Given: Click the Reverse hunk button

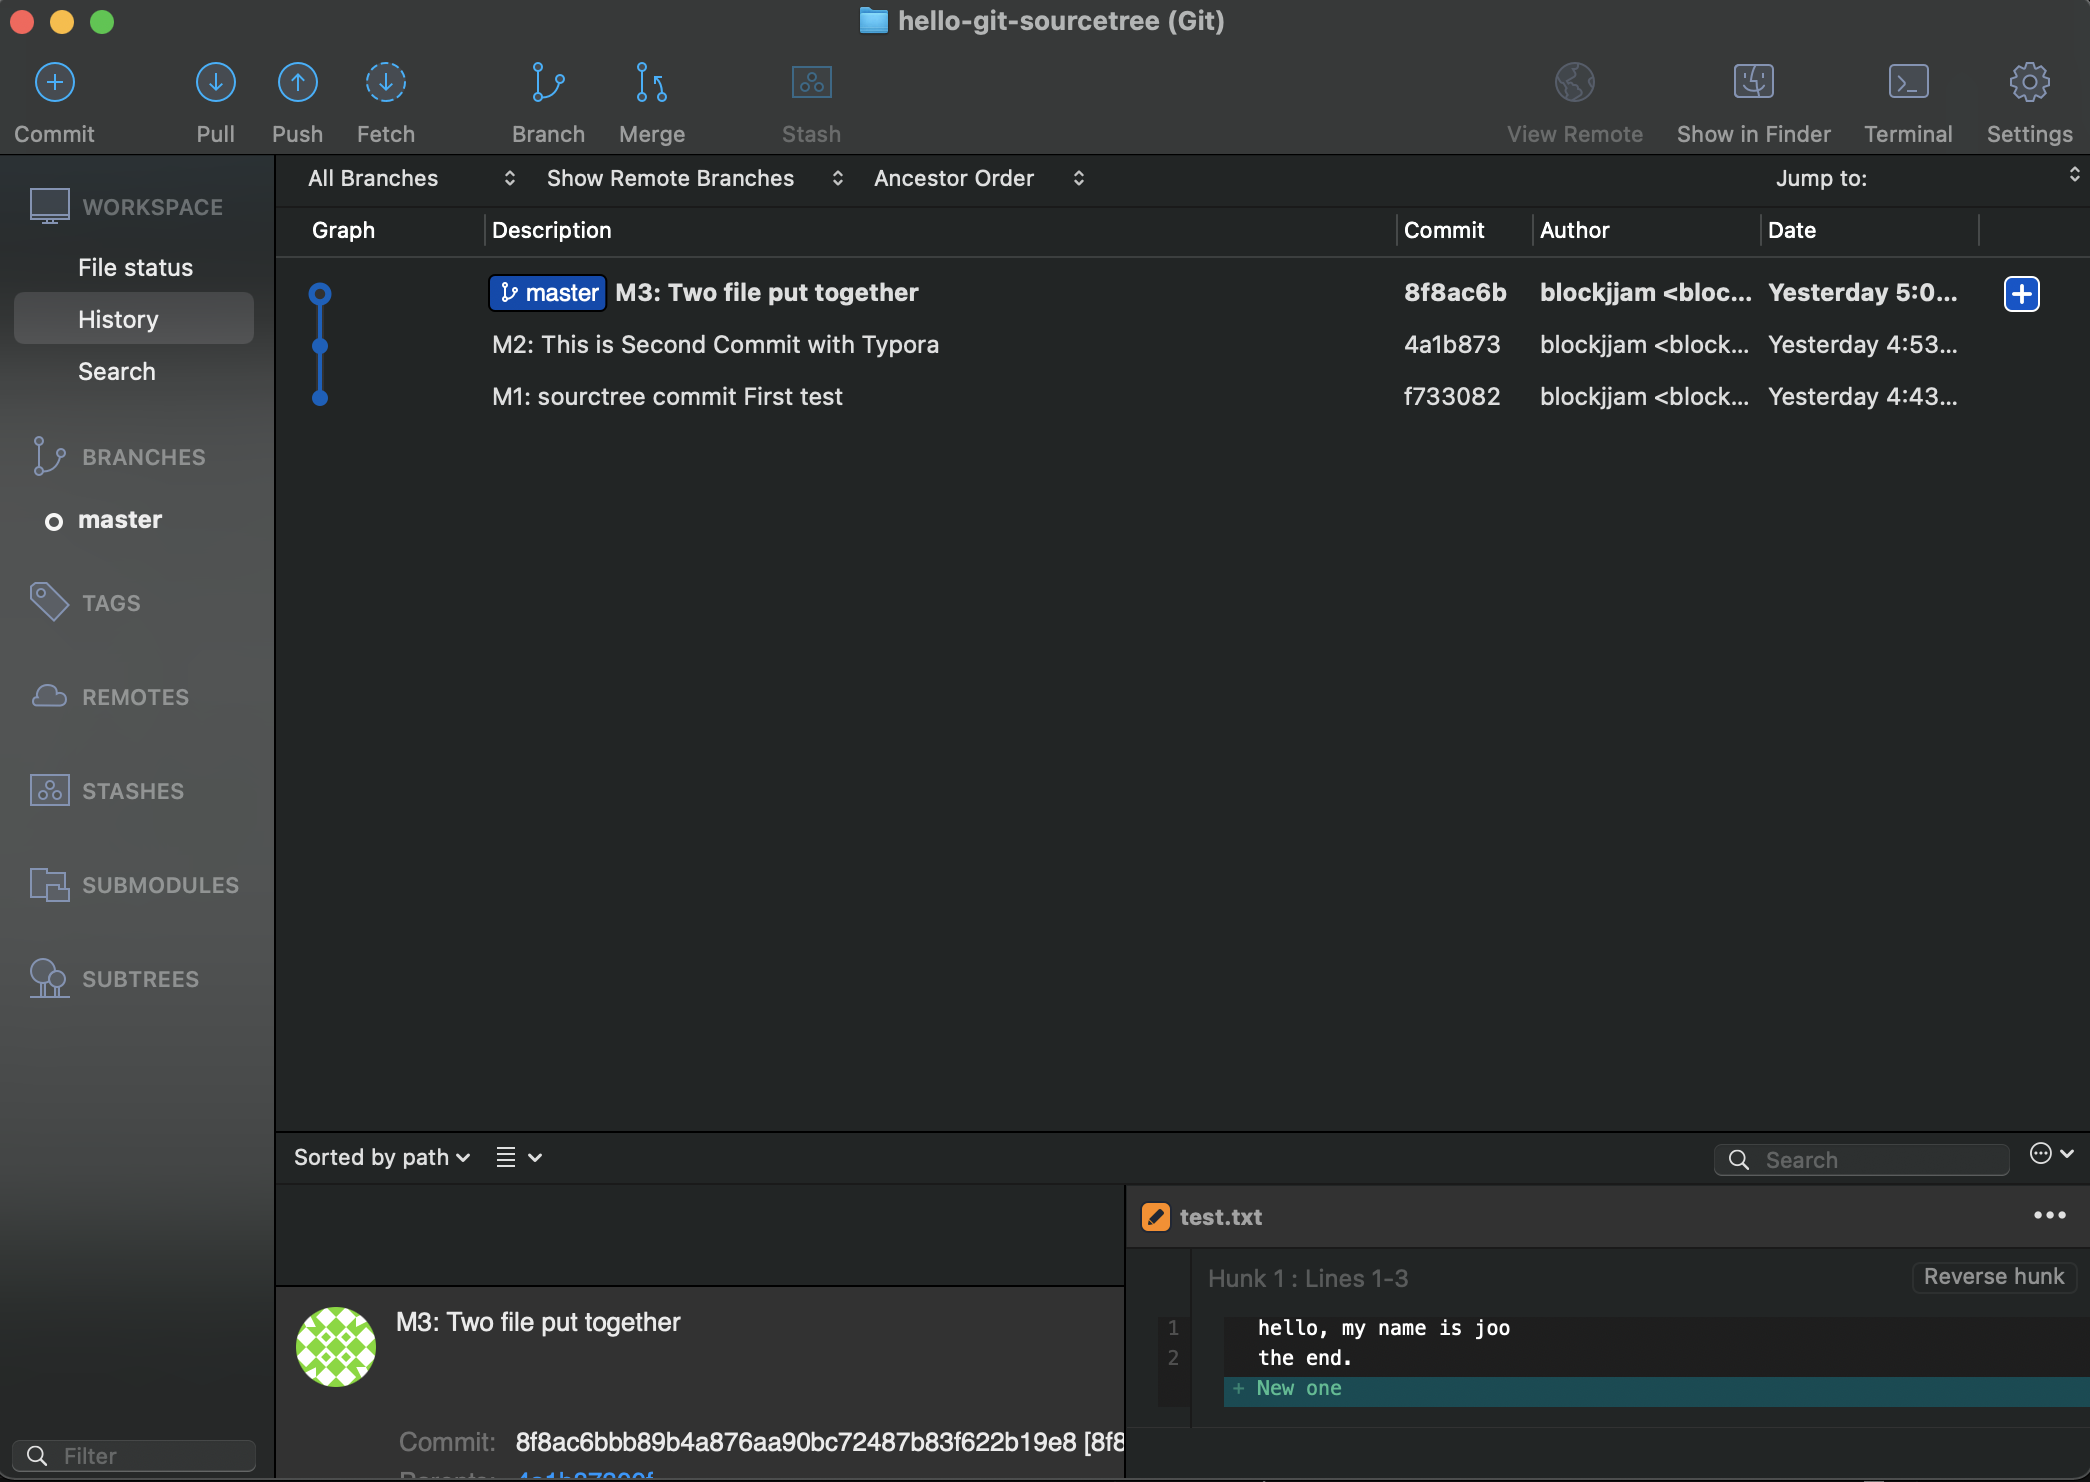Looking at the screenshot, I should click(1993, 1277).
